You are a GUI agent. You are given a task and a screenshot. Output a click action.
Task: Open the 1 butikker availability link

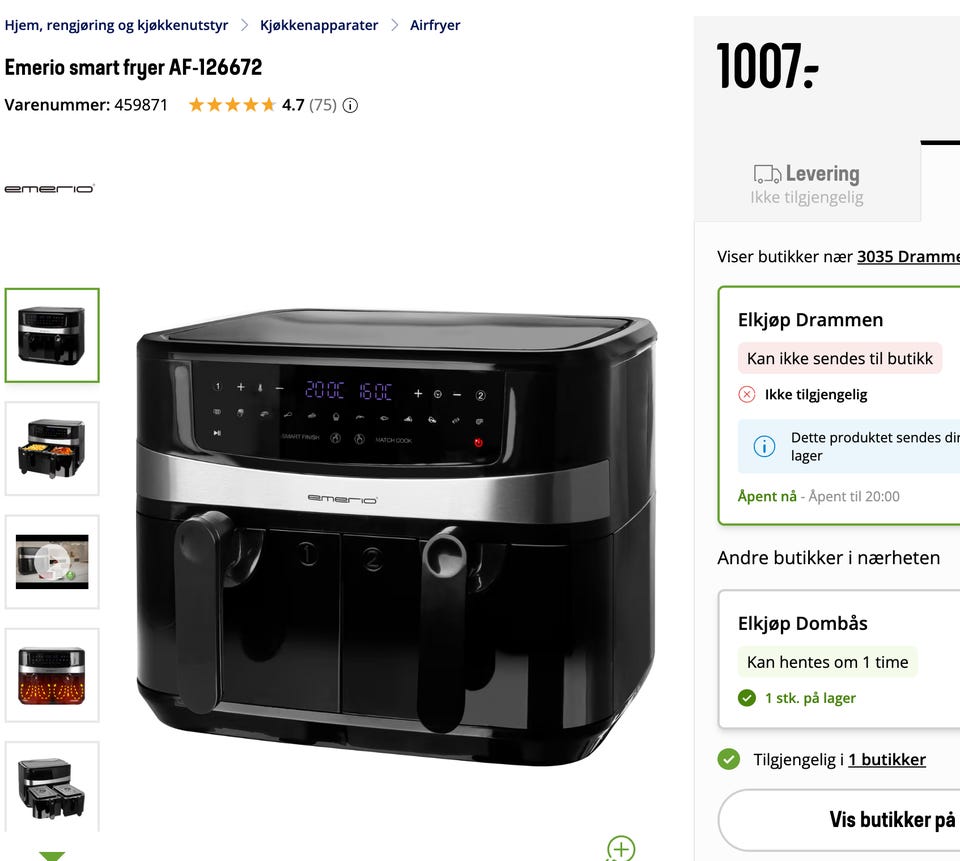point(887,759)
